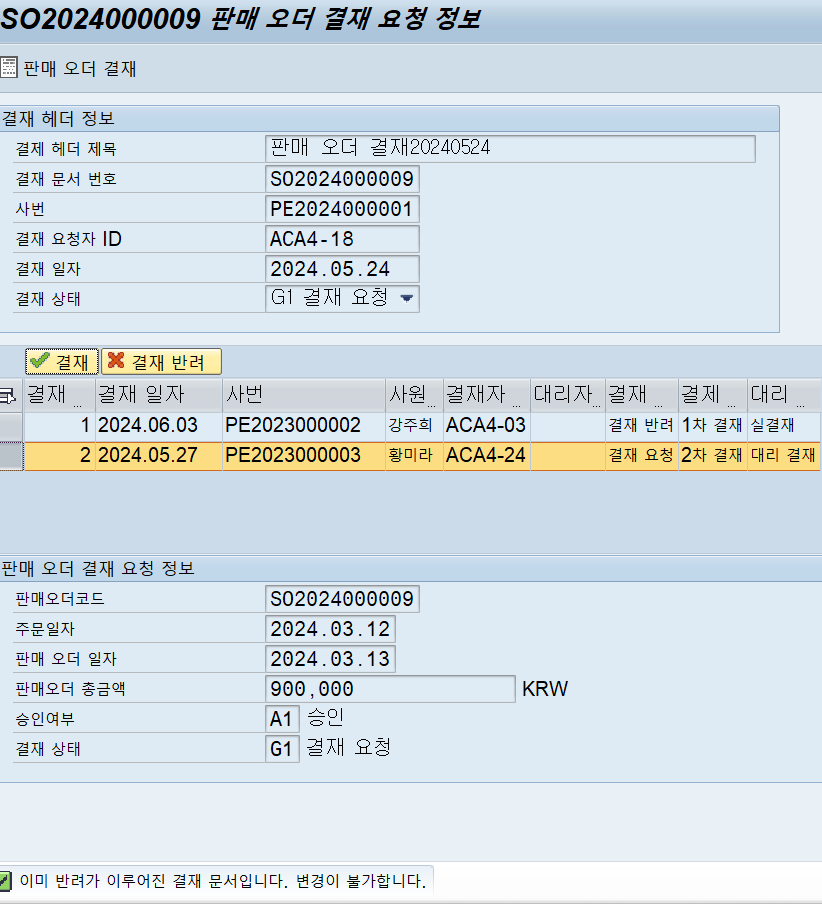Select the 결재 반려 status cell in row 1

tap(641, 426)
